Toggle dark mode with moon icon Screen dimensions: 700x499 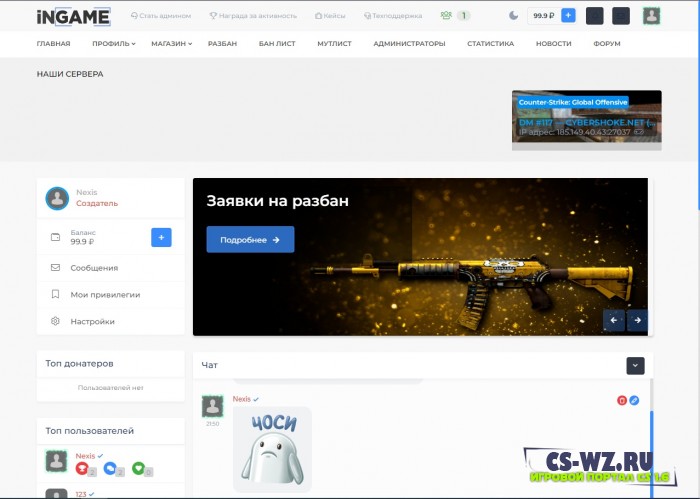(513, 16)
